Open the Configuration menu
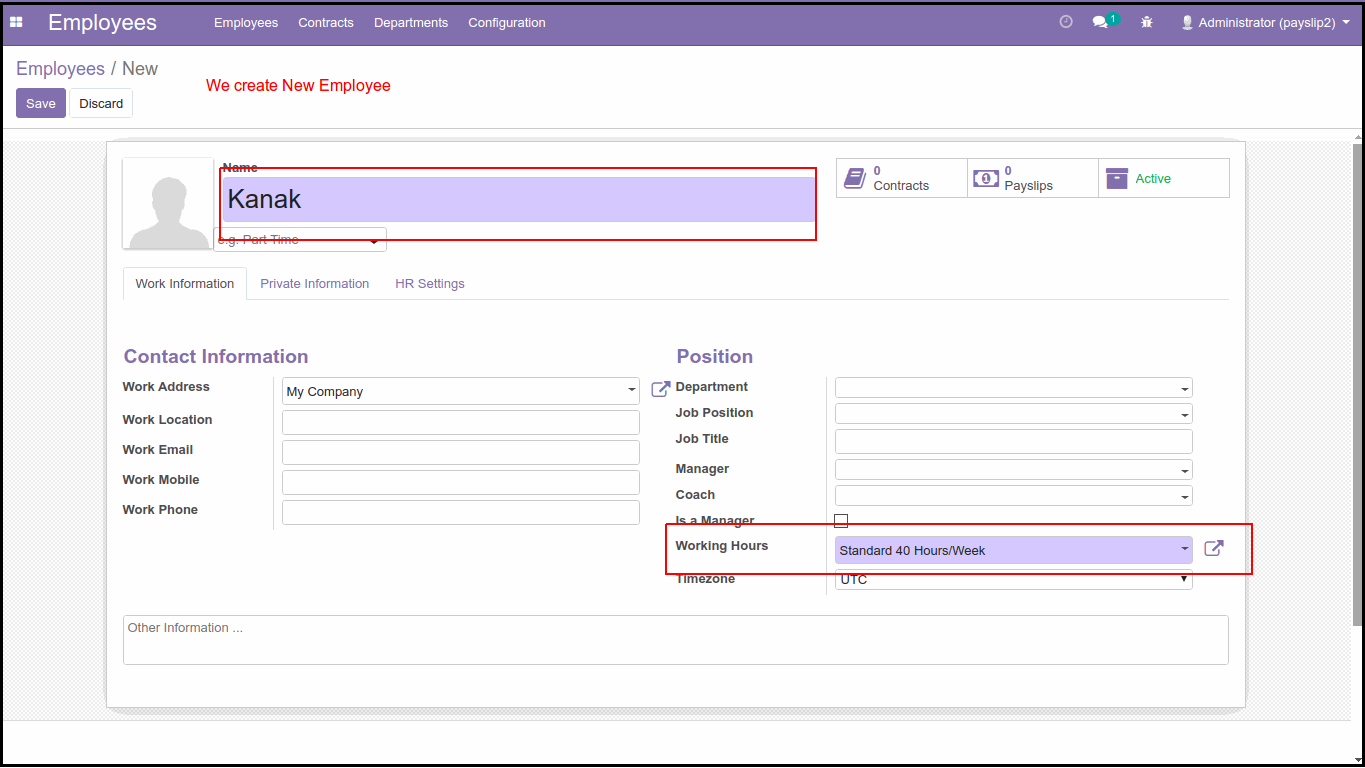The width and height of the screenshot is (1365, 768). coord(507,22)
